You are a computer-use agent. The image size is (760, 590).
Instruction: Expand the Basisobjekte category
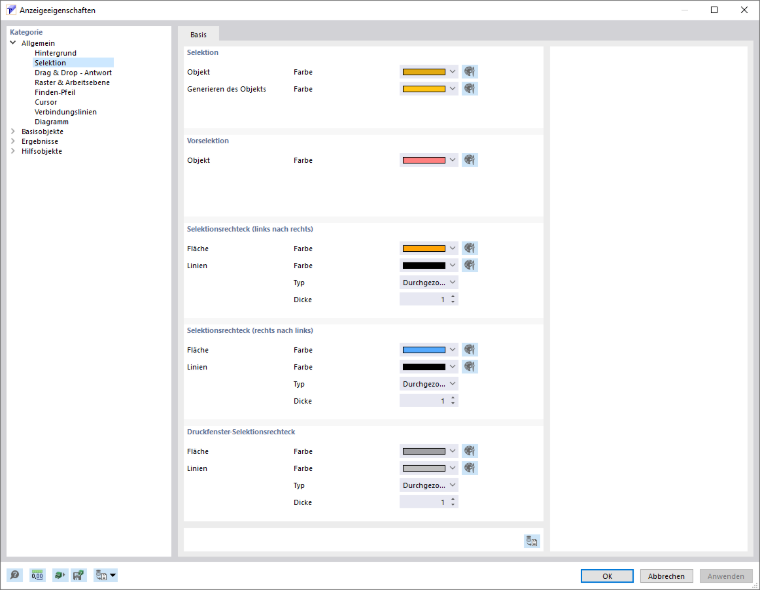[13, 131]
